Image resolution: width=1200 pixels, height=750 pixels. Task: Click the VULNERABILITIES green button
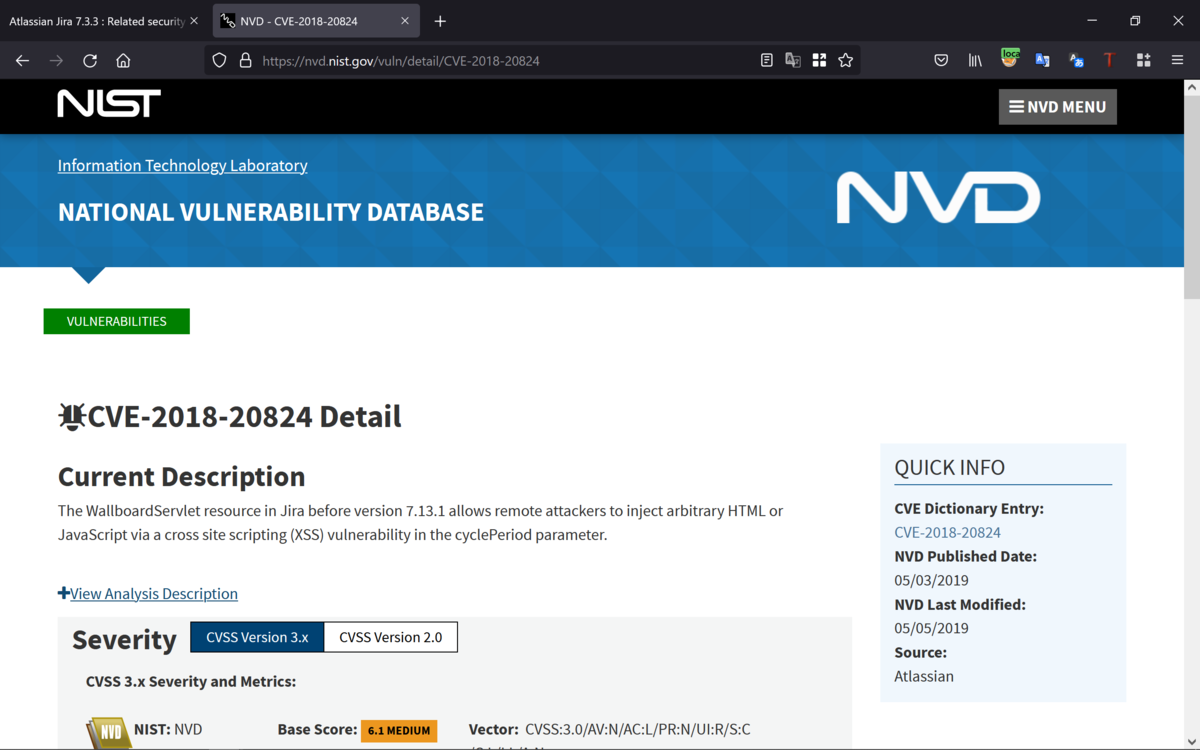pos(117,321)
